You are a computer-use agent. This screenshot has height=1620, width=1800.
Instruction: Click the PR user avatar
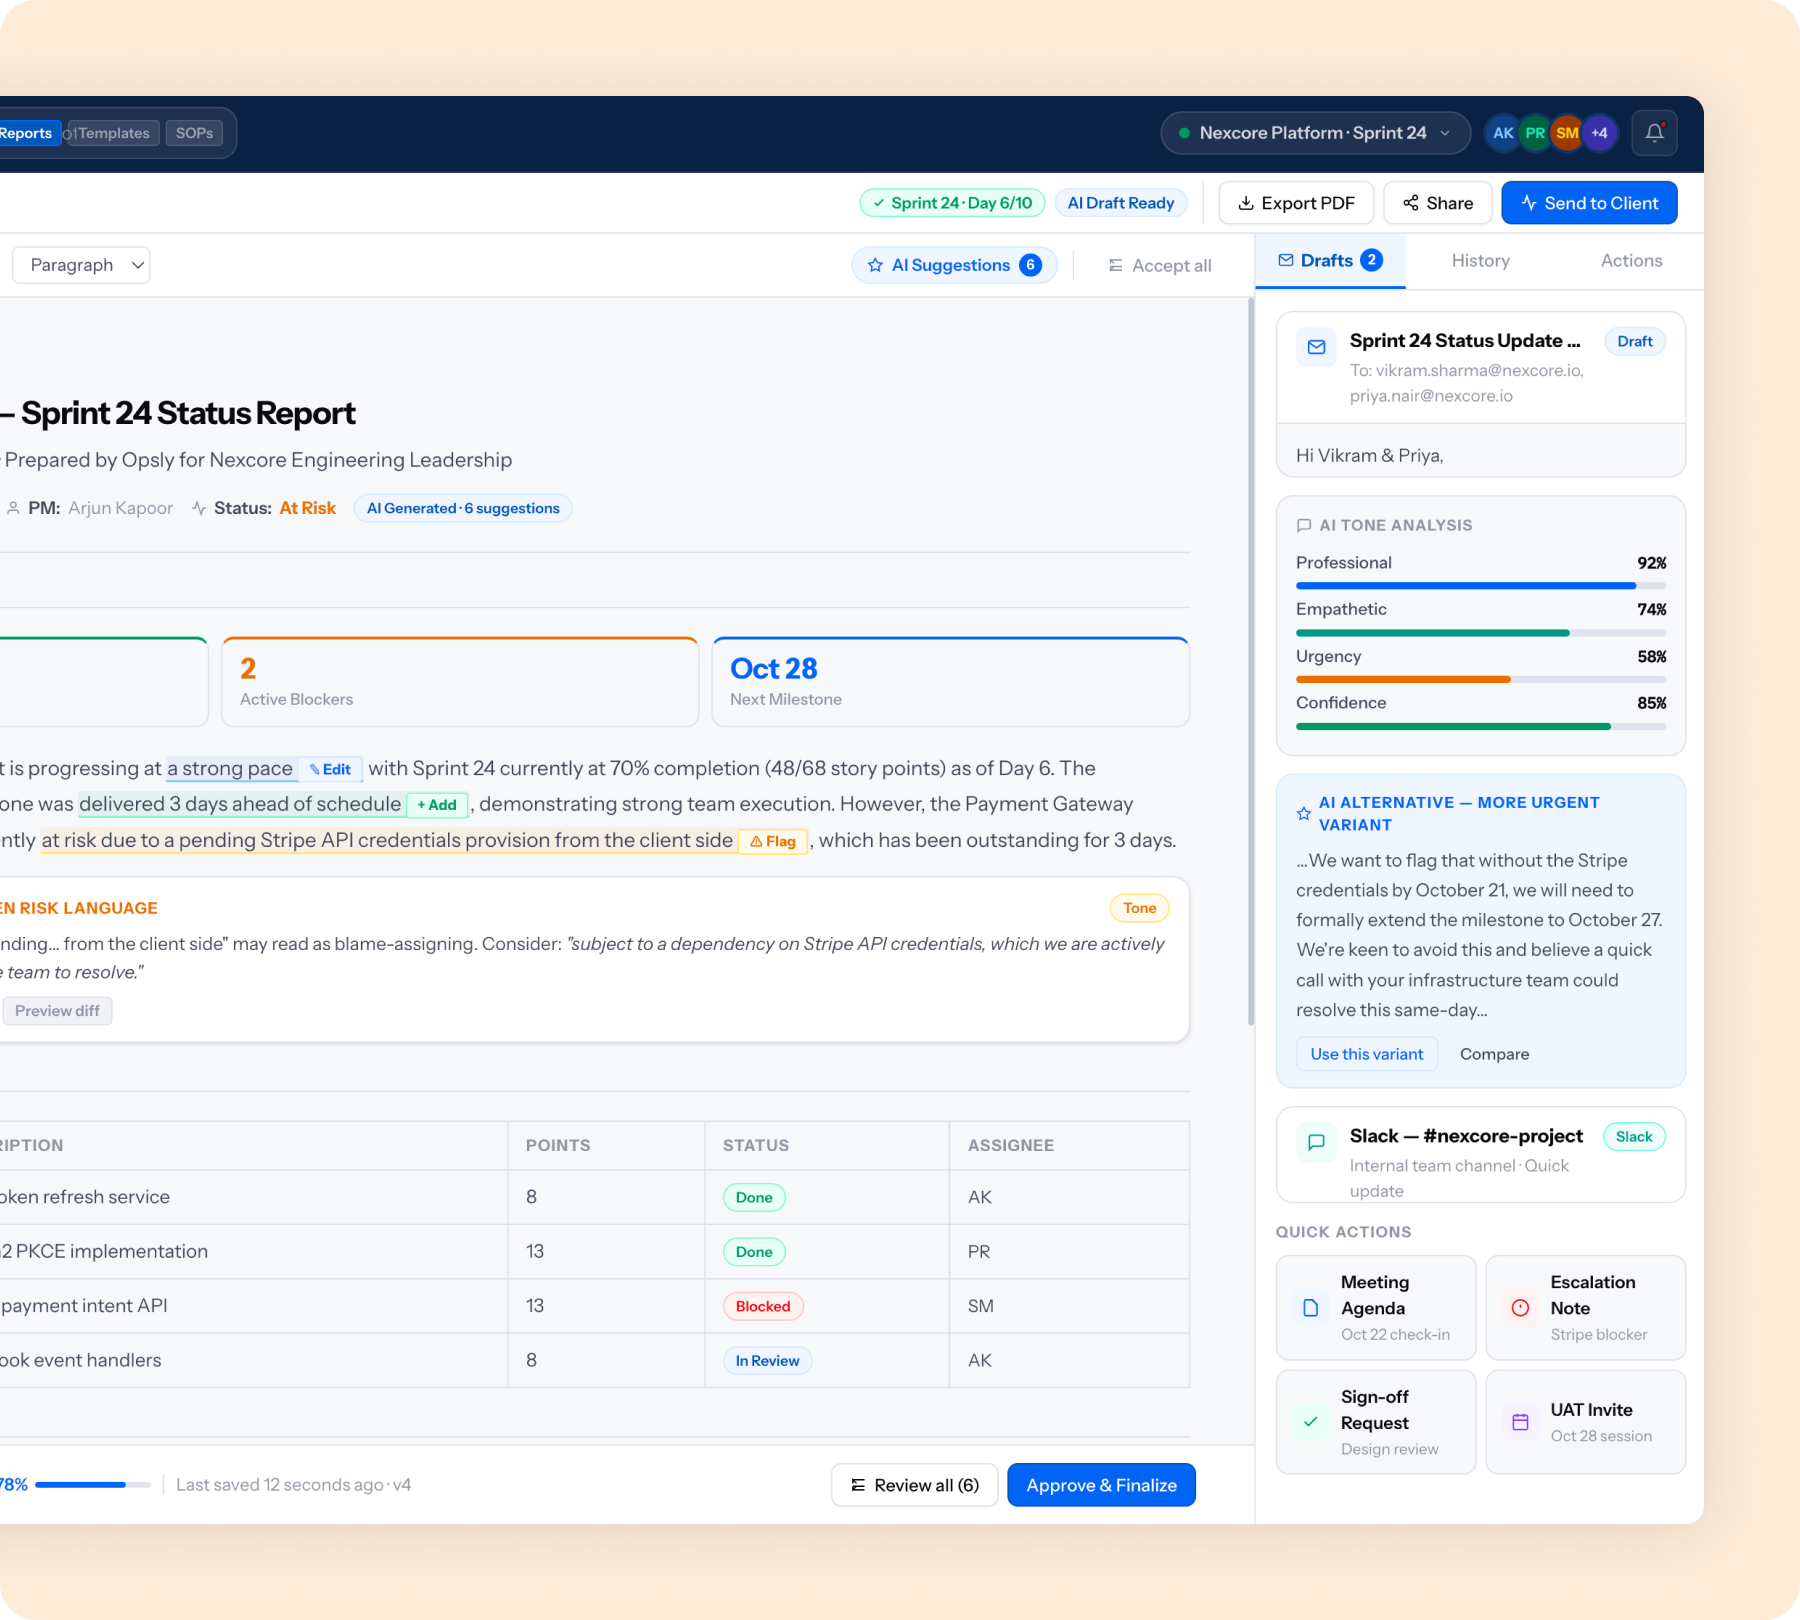(x=1535, y=133)
